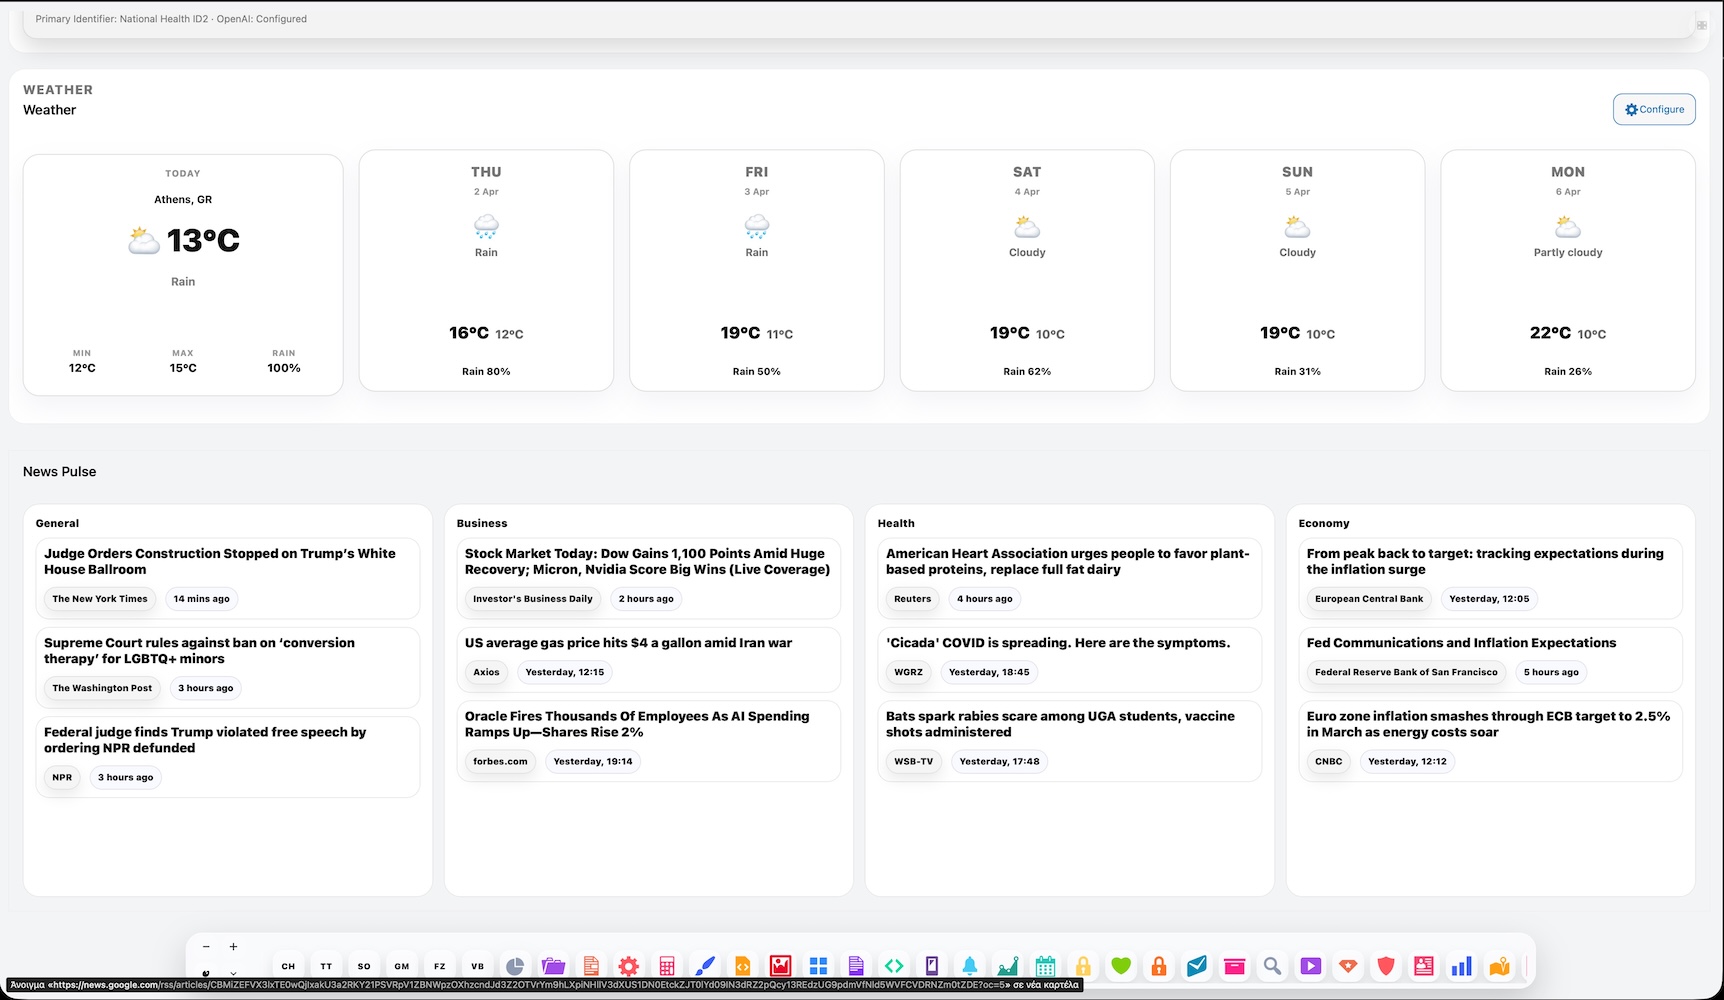Viewport: 1724px width, 1000px height.
Task: Click the blue checkmark dock icon
Action: point(1197,966)
